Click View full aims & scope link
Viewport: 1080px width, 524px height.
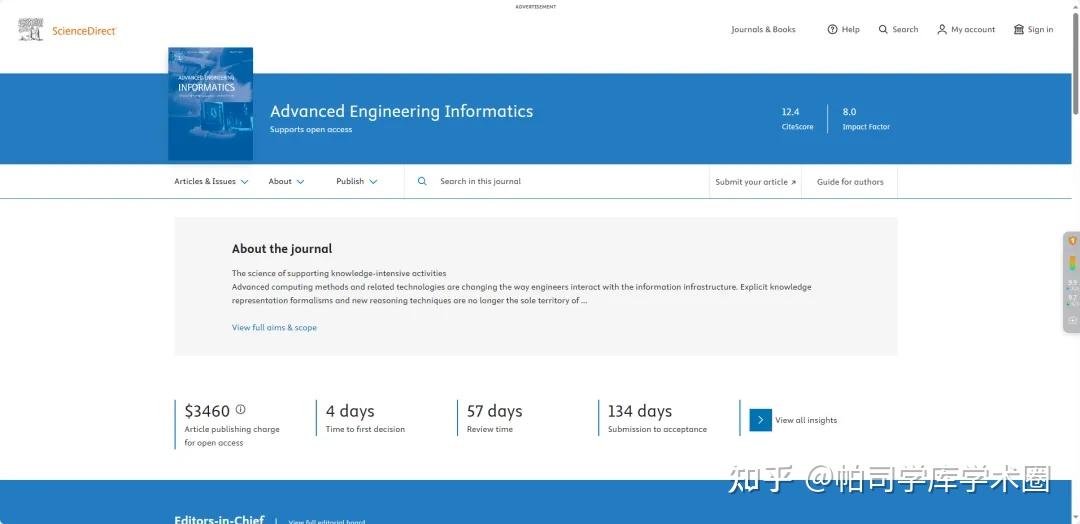click(x=274, y=328)
